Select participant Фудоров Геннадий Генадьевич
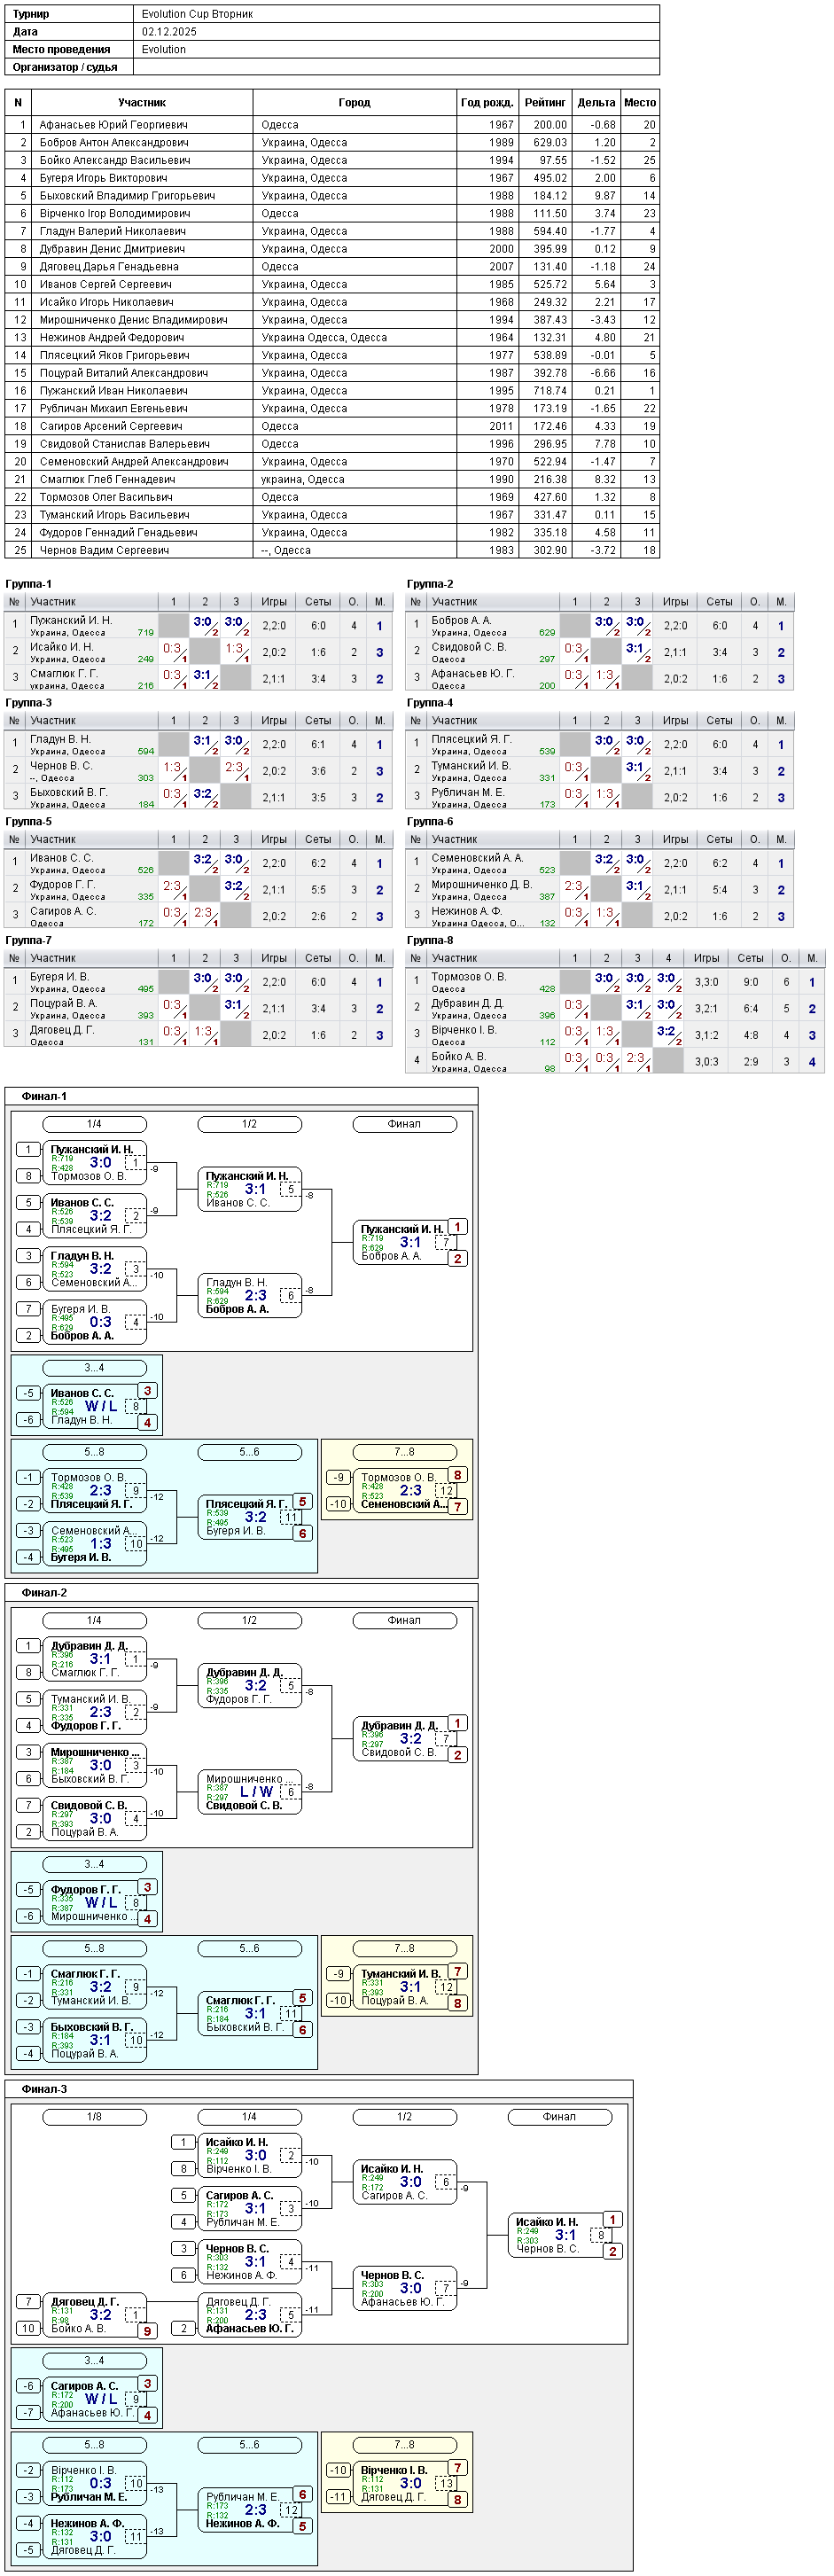This screenshot has height=2576, width=834. point(118,533)
